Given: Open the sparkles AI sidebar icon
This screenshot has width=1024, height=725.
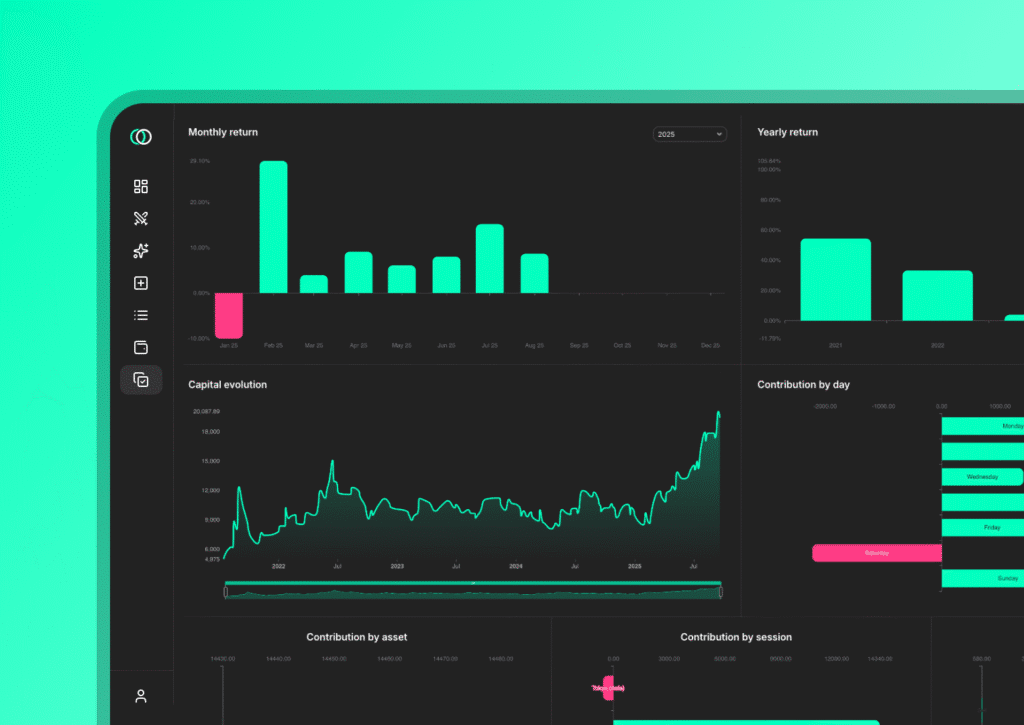Looking at the screenshot, I should [x=141, y=251].
